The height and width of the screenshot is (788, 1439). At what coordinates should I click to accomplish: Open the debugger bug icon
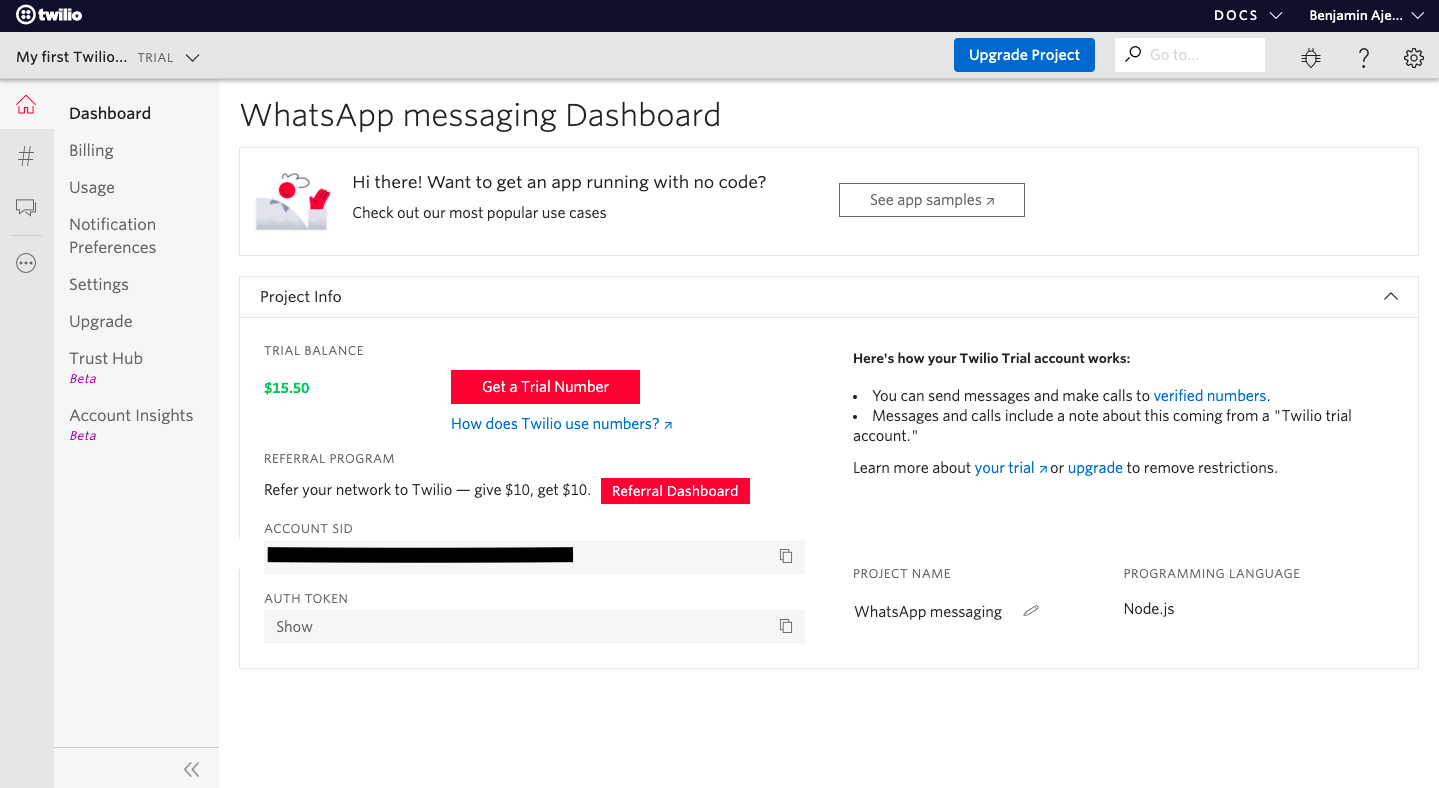coord(1311,57)
